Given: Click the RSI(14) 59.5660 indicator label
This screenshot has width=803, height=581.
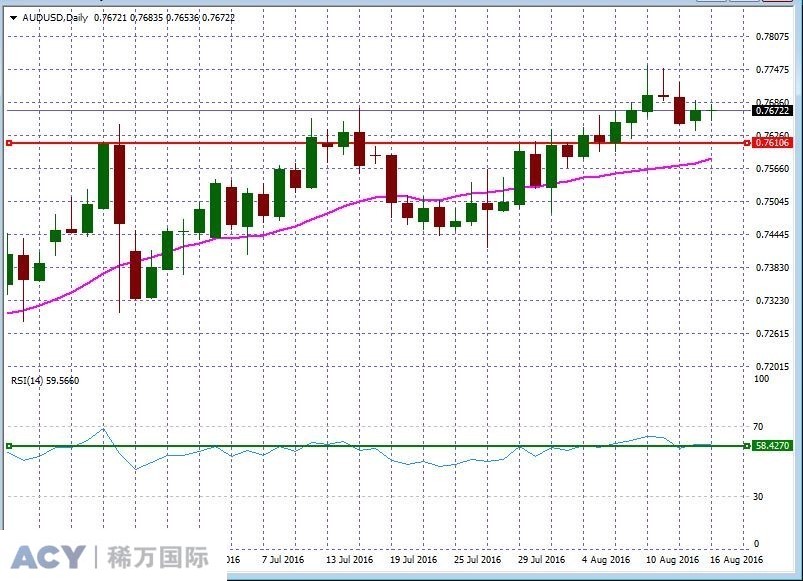Looking at the screenshot, I should 45,380.
